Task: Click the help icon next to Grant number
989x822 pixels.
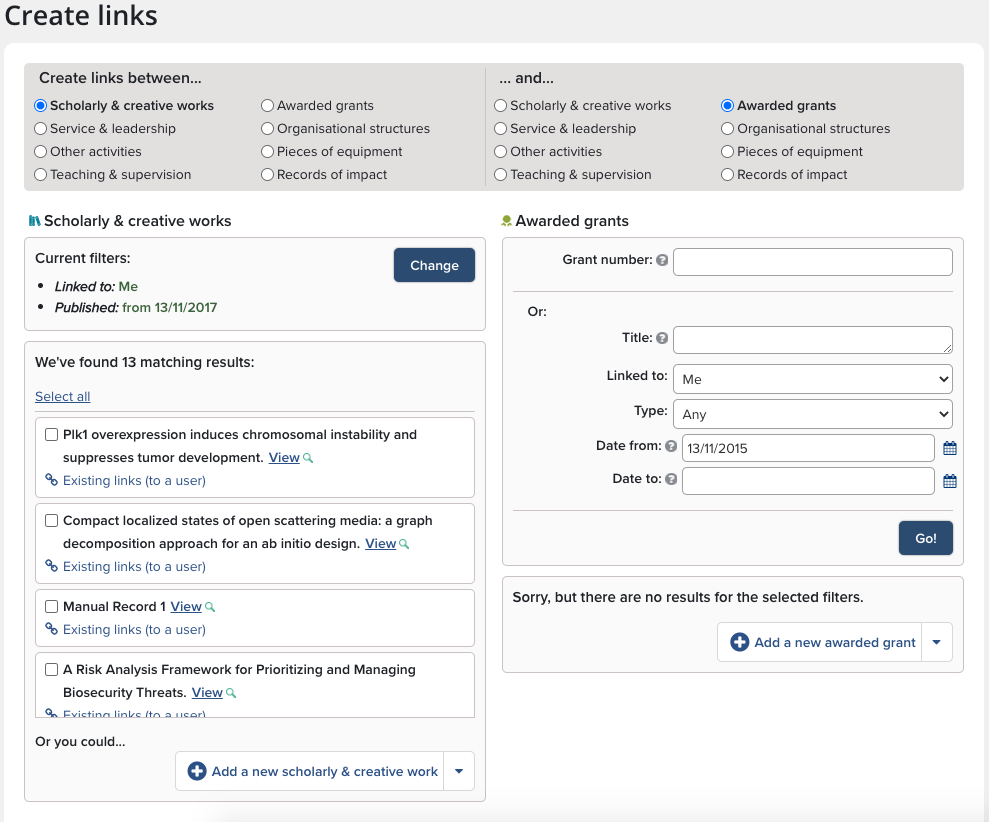Action: 661,260
